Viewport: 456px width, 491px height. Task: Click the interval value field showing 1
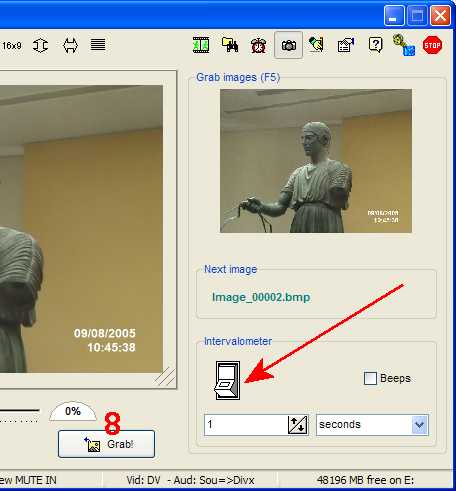click(x=246, y=425)
